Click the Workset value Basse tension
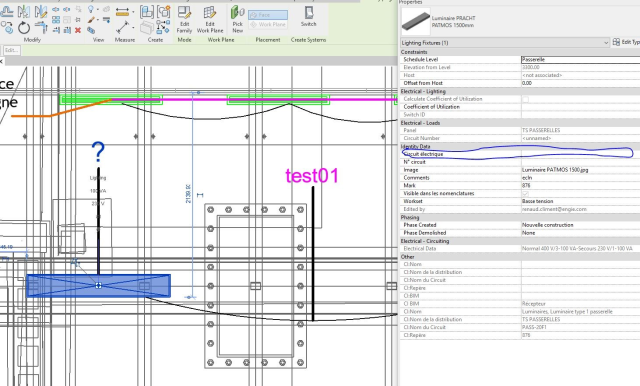Screen dimensions: 640x386 (x=537, y=202)
